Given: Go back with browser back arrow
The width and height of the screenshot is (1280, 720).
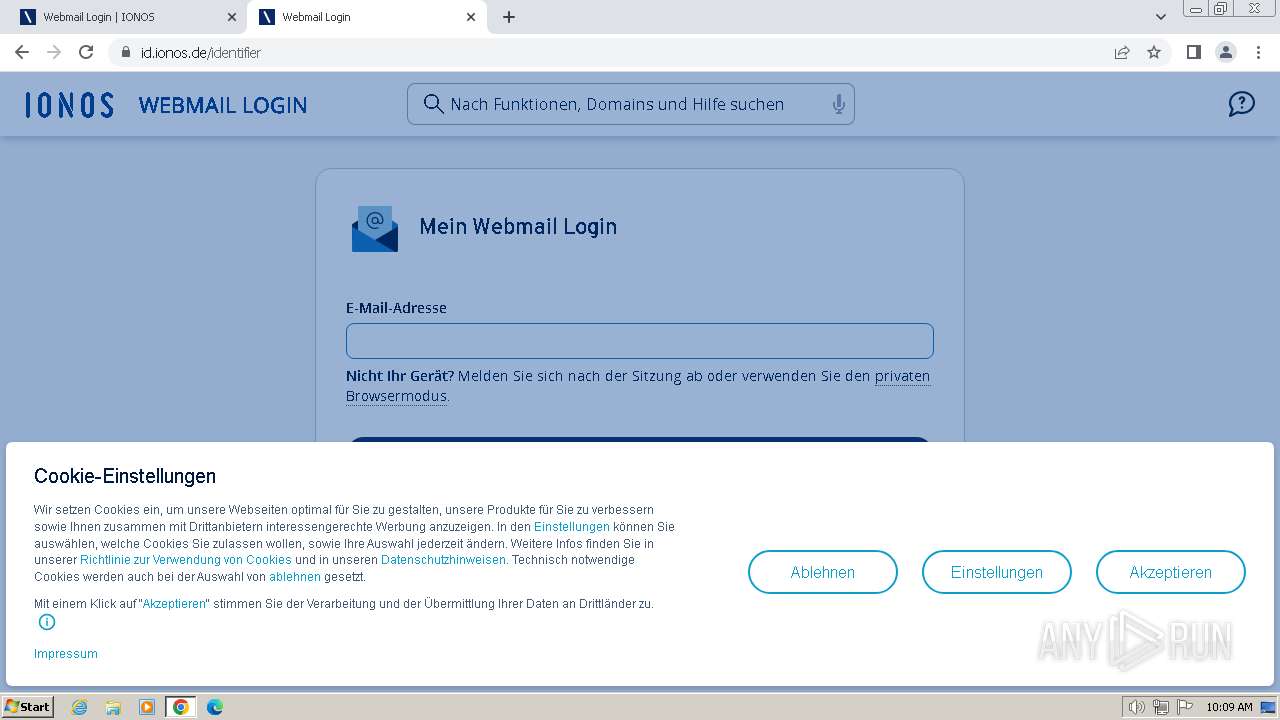Looking at the screenshot, I should (x=22, y=52).
